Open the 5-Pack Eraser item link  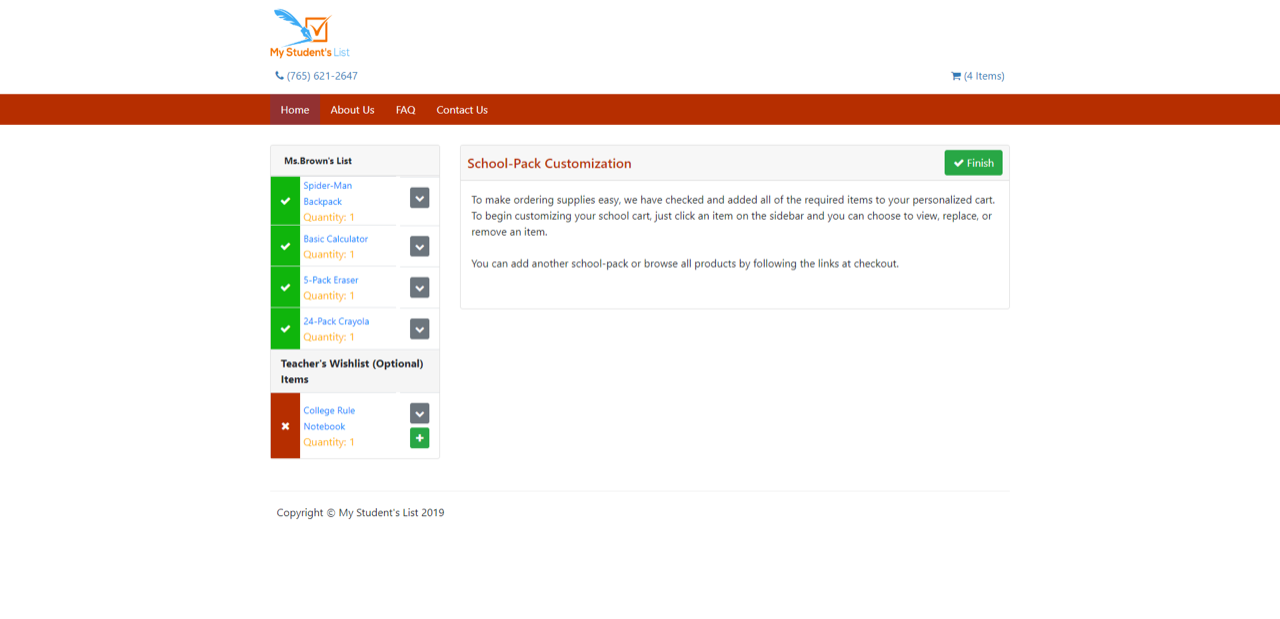tap(331, 280)
